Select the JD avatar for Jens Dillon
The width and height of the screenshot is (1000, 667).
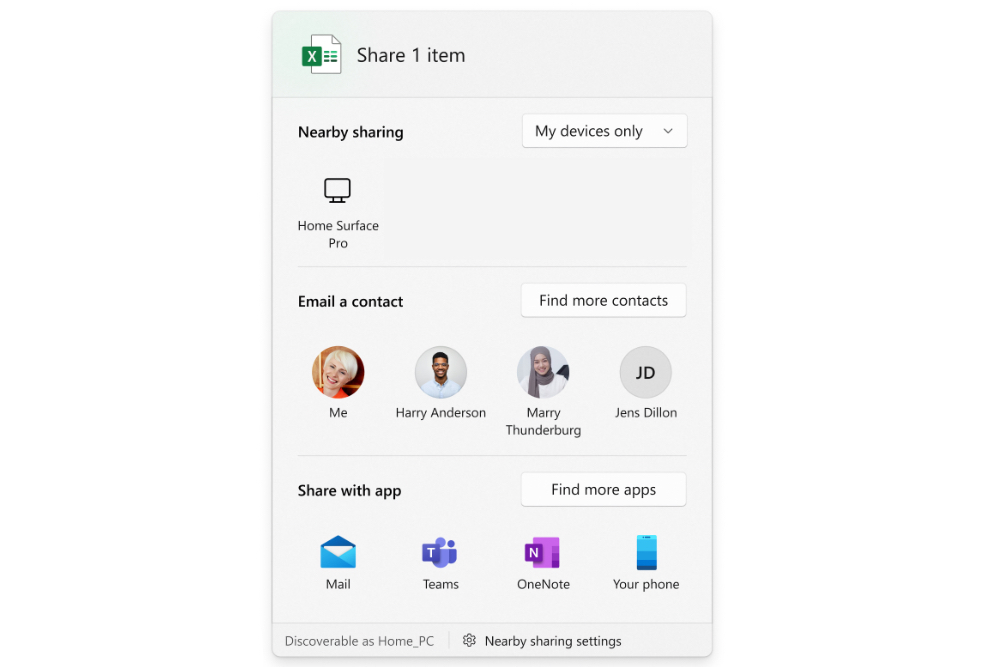645,372
